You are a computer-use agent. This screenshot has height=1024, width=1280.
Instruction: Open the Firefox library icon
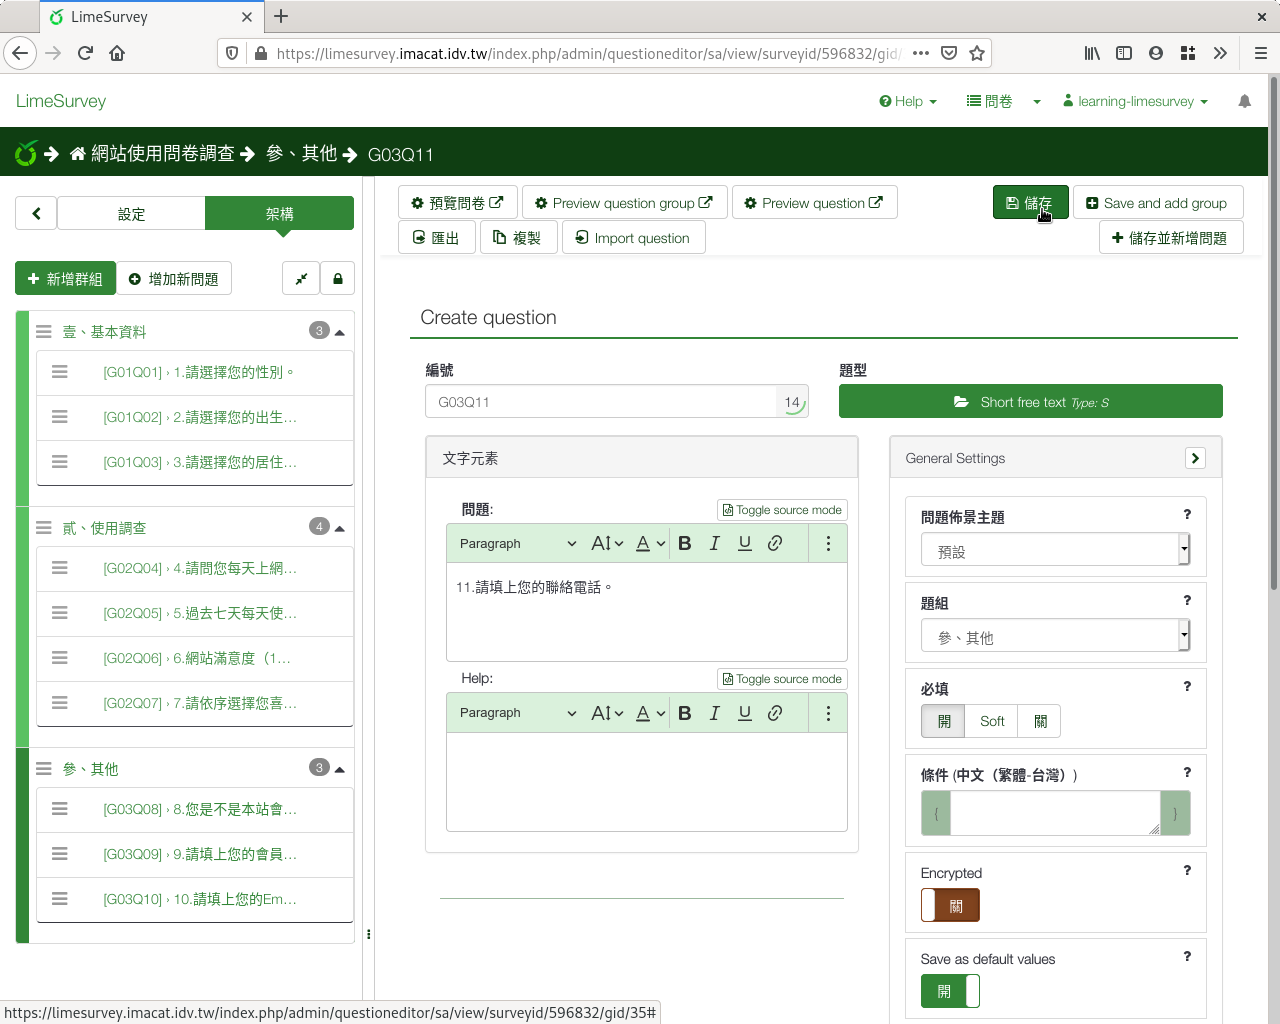pyautogui.click(x=1092, y=53)
